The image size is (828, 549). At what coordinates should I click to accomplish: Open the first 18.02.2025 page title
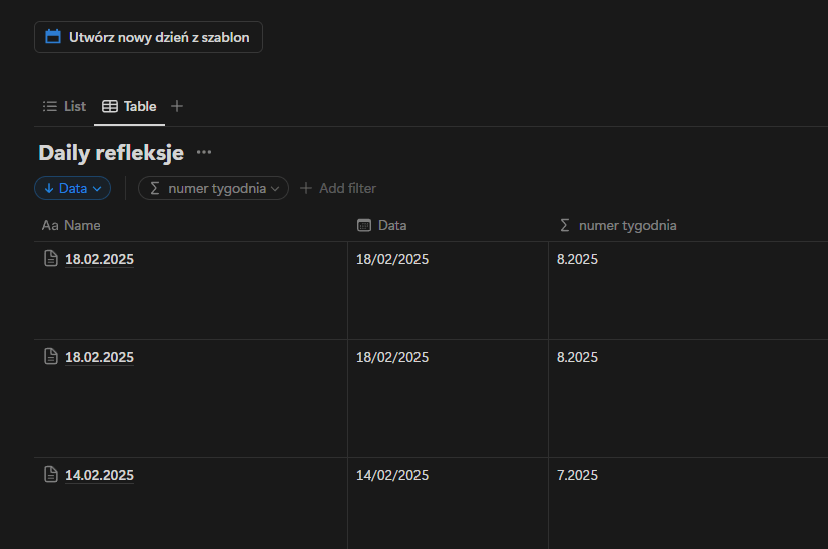pos(99,260)
